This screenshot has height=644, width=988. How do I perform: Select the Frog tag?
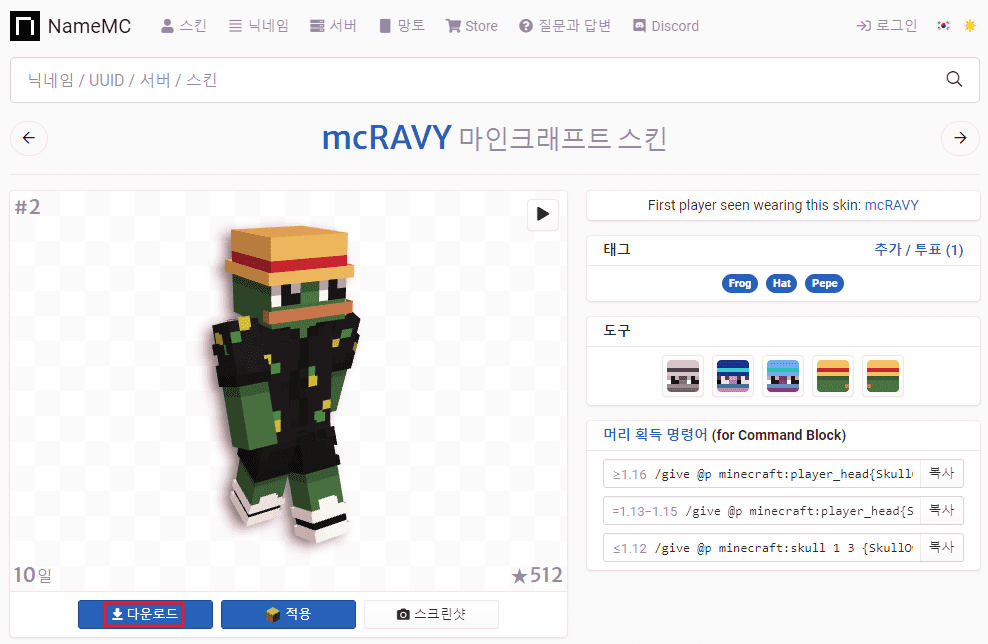(x=740, y=284)
